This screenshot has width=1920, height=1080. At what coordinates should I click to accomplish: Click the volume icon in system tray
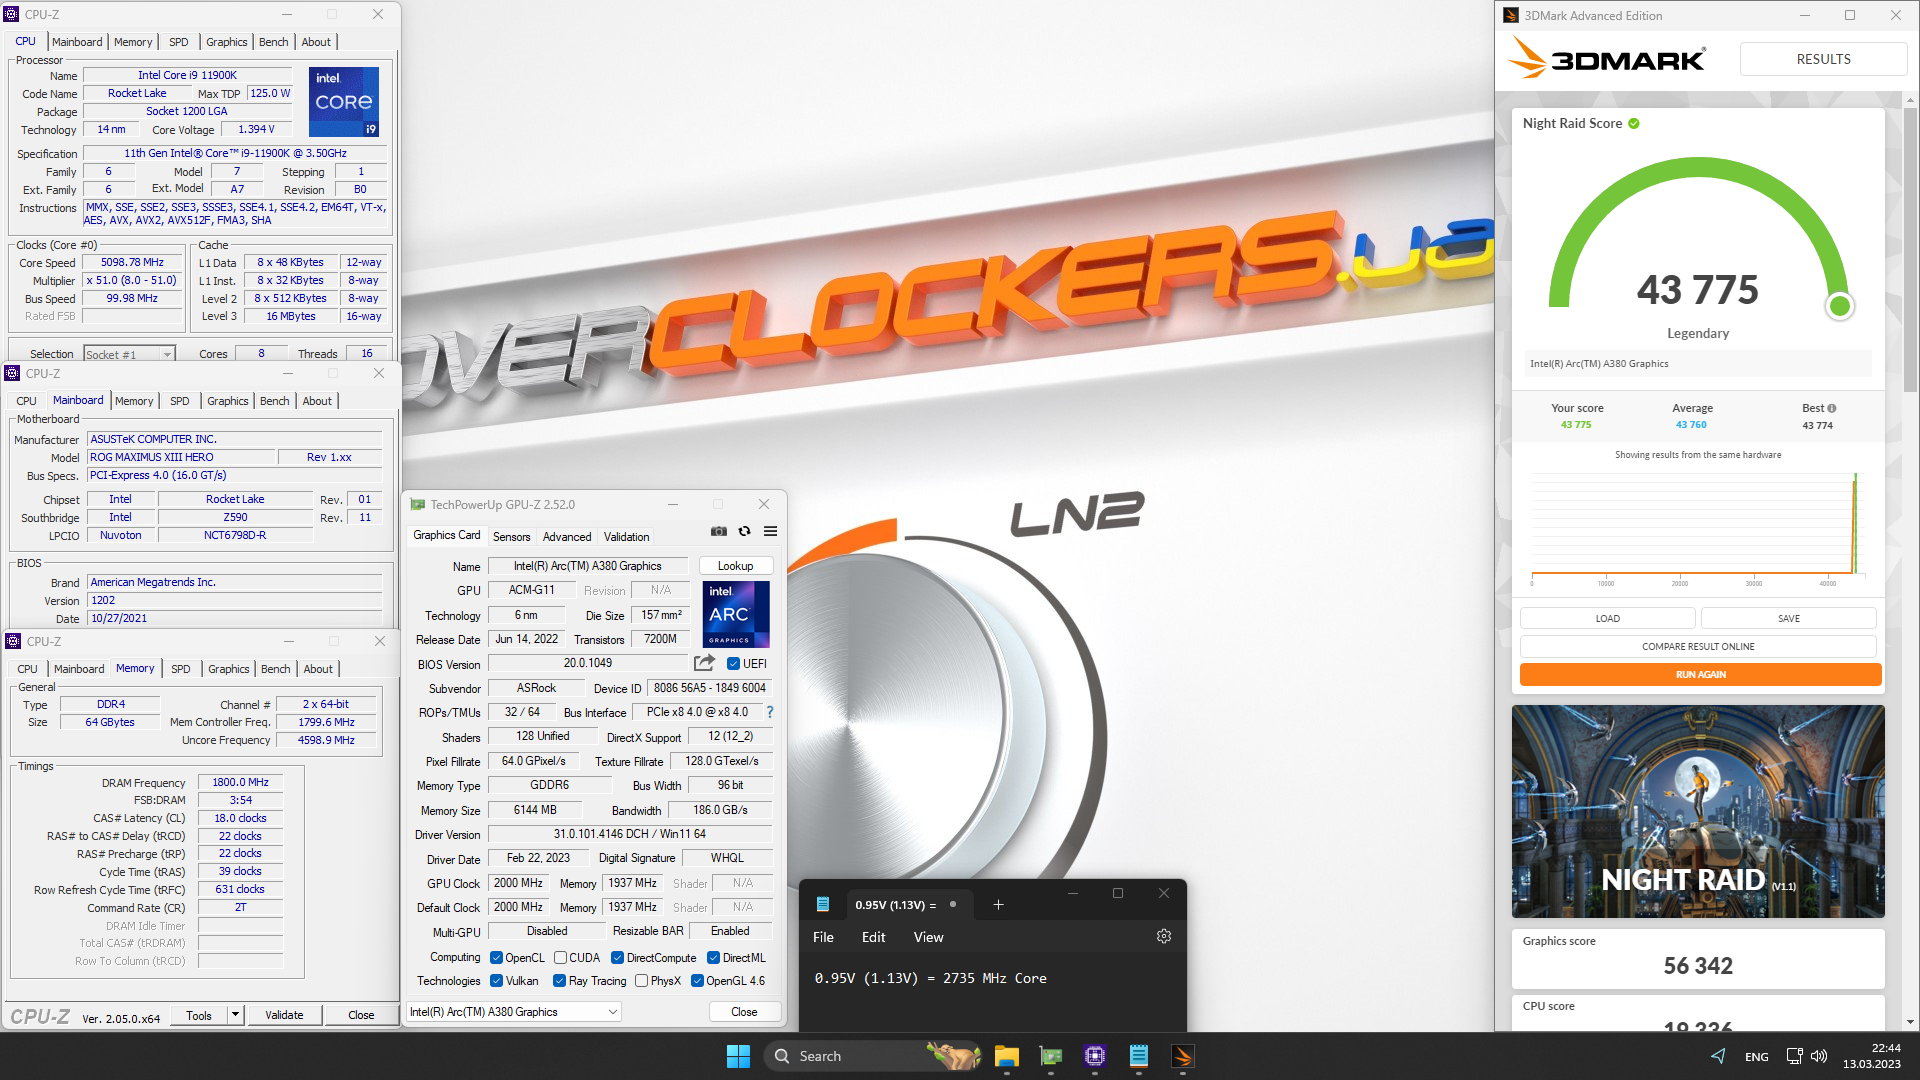(1819, 1056)
